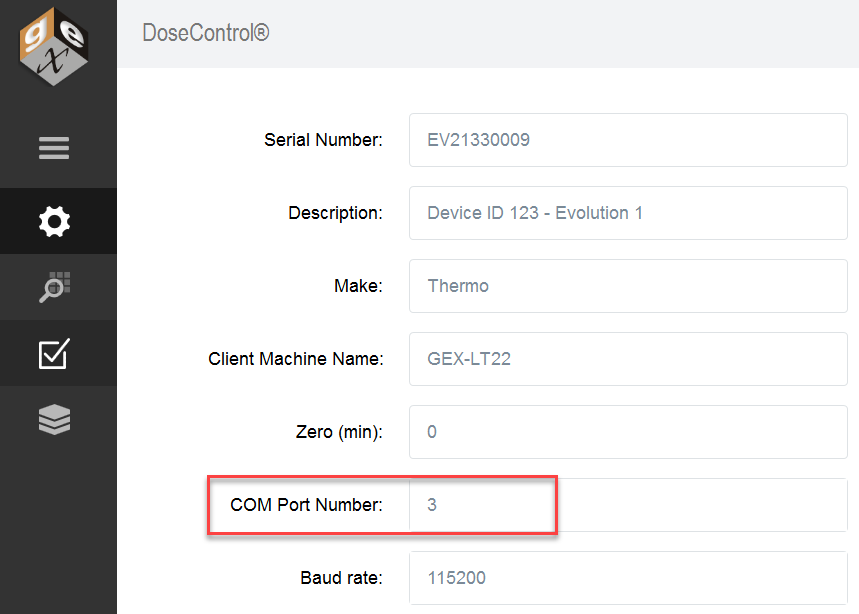Click the GEX cube logo

(54, 47)
